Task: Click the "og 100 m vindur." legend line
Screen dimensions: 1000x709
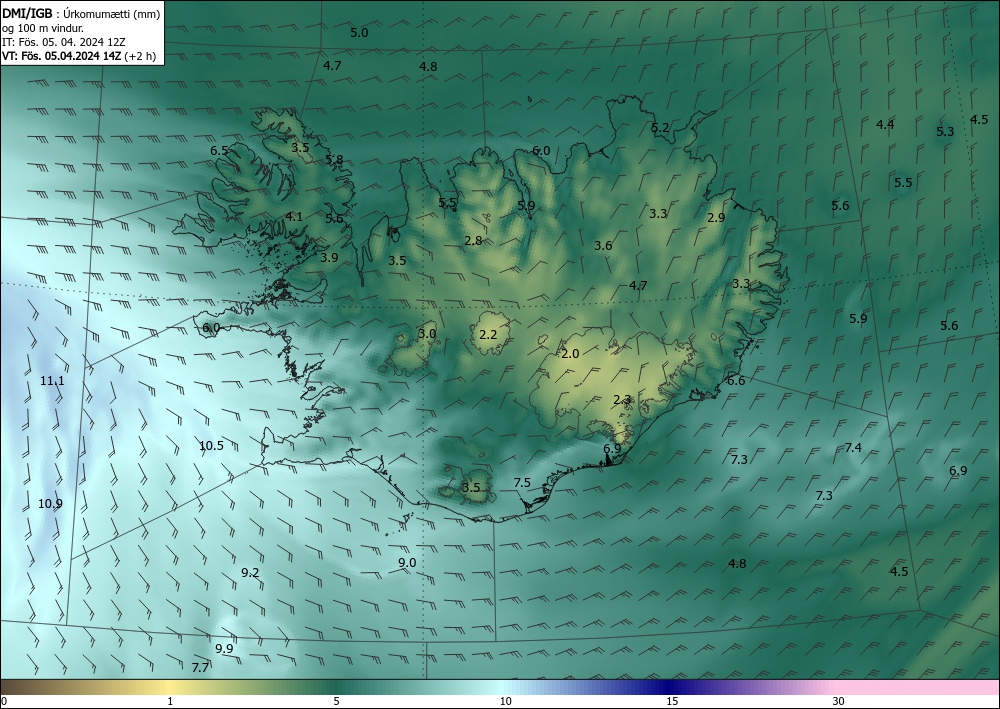Action: tap(43, 27)
